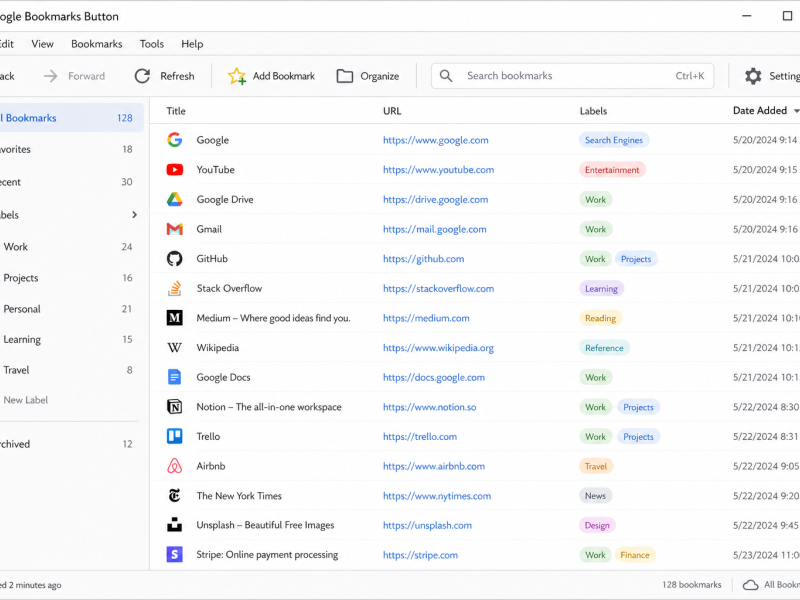Expand the Labels section chevron
The height and width of the screenshot is (600, 800).
point(135,215)
